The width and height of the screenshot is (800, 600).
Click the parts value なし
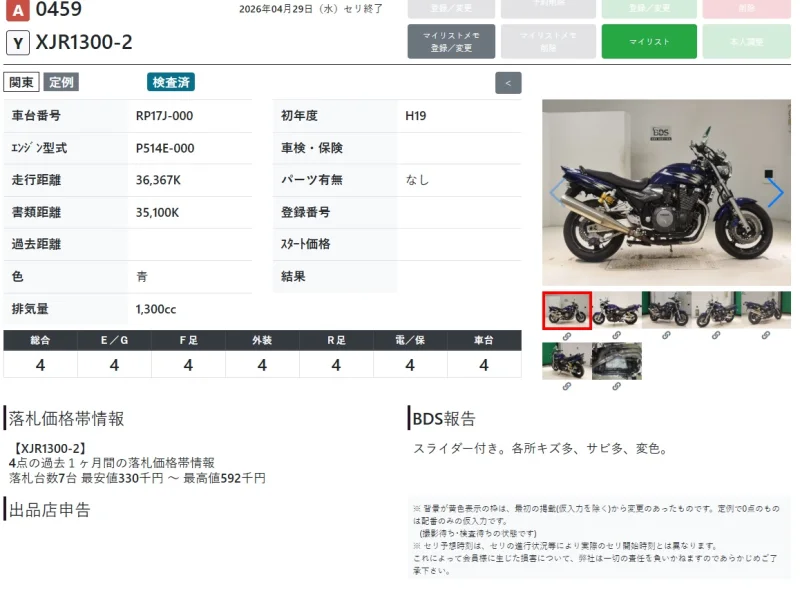tap(417, 180)
